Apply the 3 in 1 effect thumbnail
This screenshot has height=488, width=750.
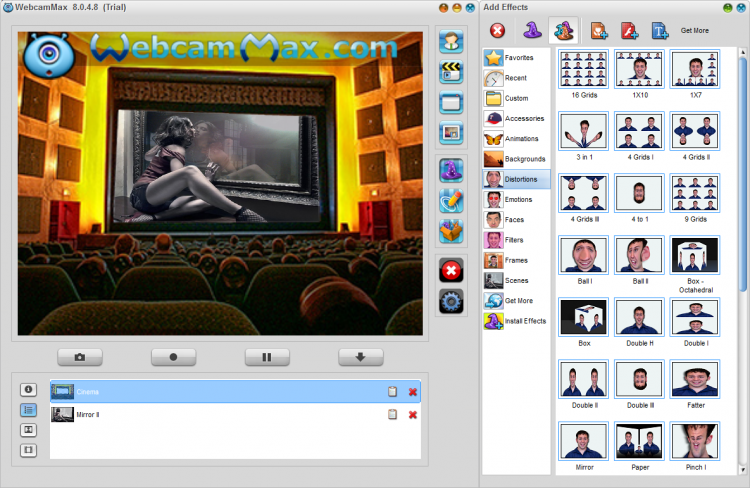point(584,131)
